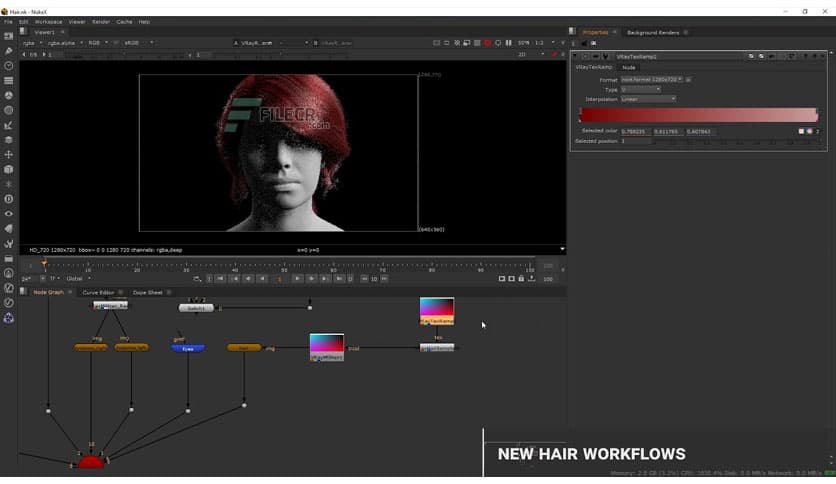Click the node icon in VRayTexRamp header

click(605, 57)
